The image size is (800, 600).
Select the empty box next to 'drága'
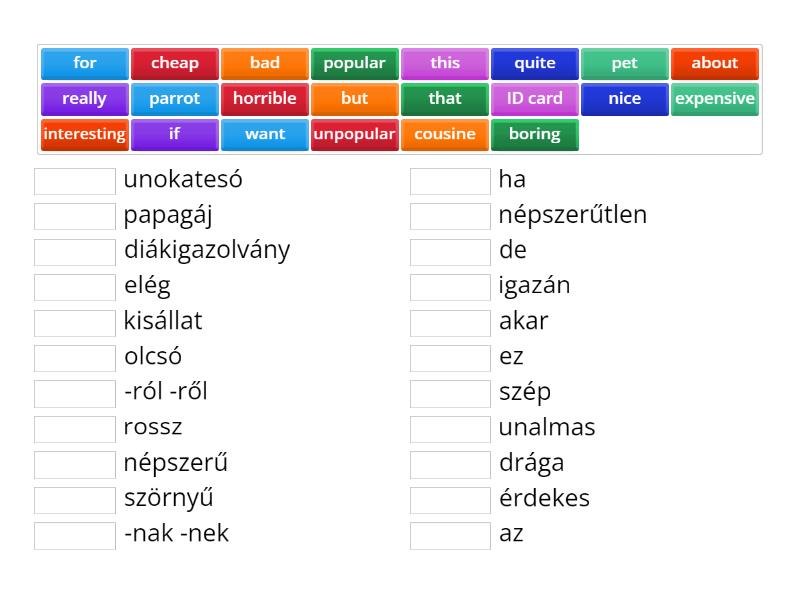click(450, 464)
